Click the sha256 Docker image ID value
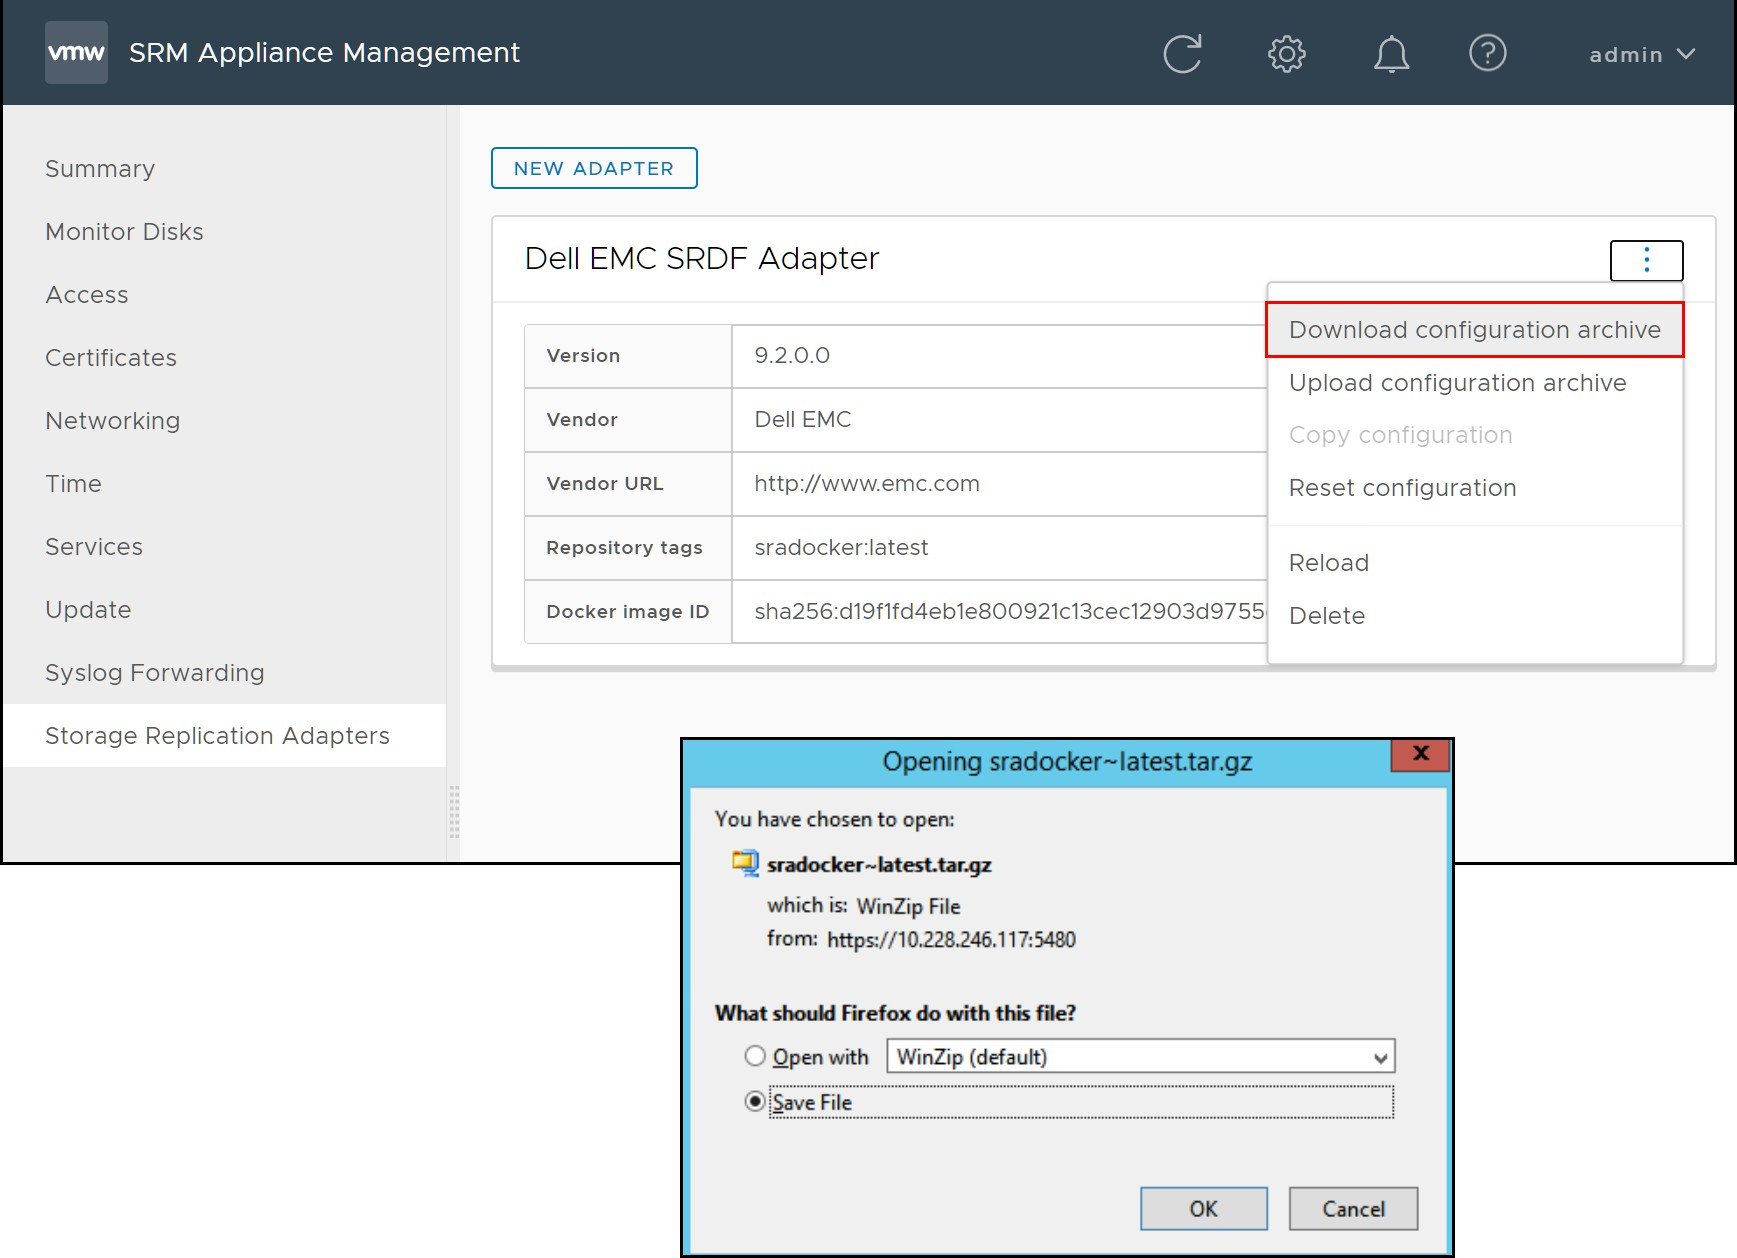 [1010, 612]
